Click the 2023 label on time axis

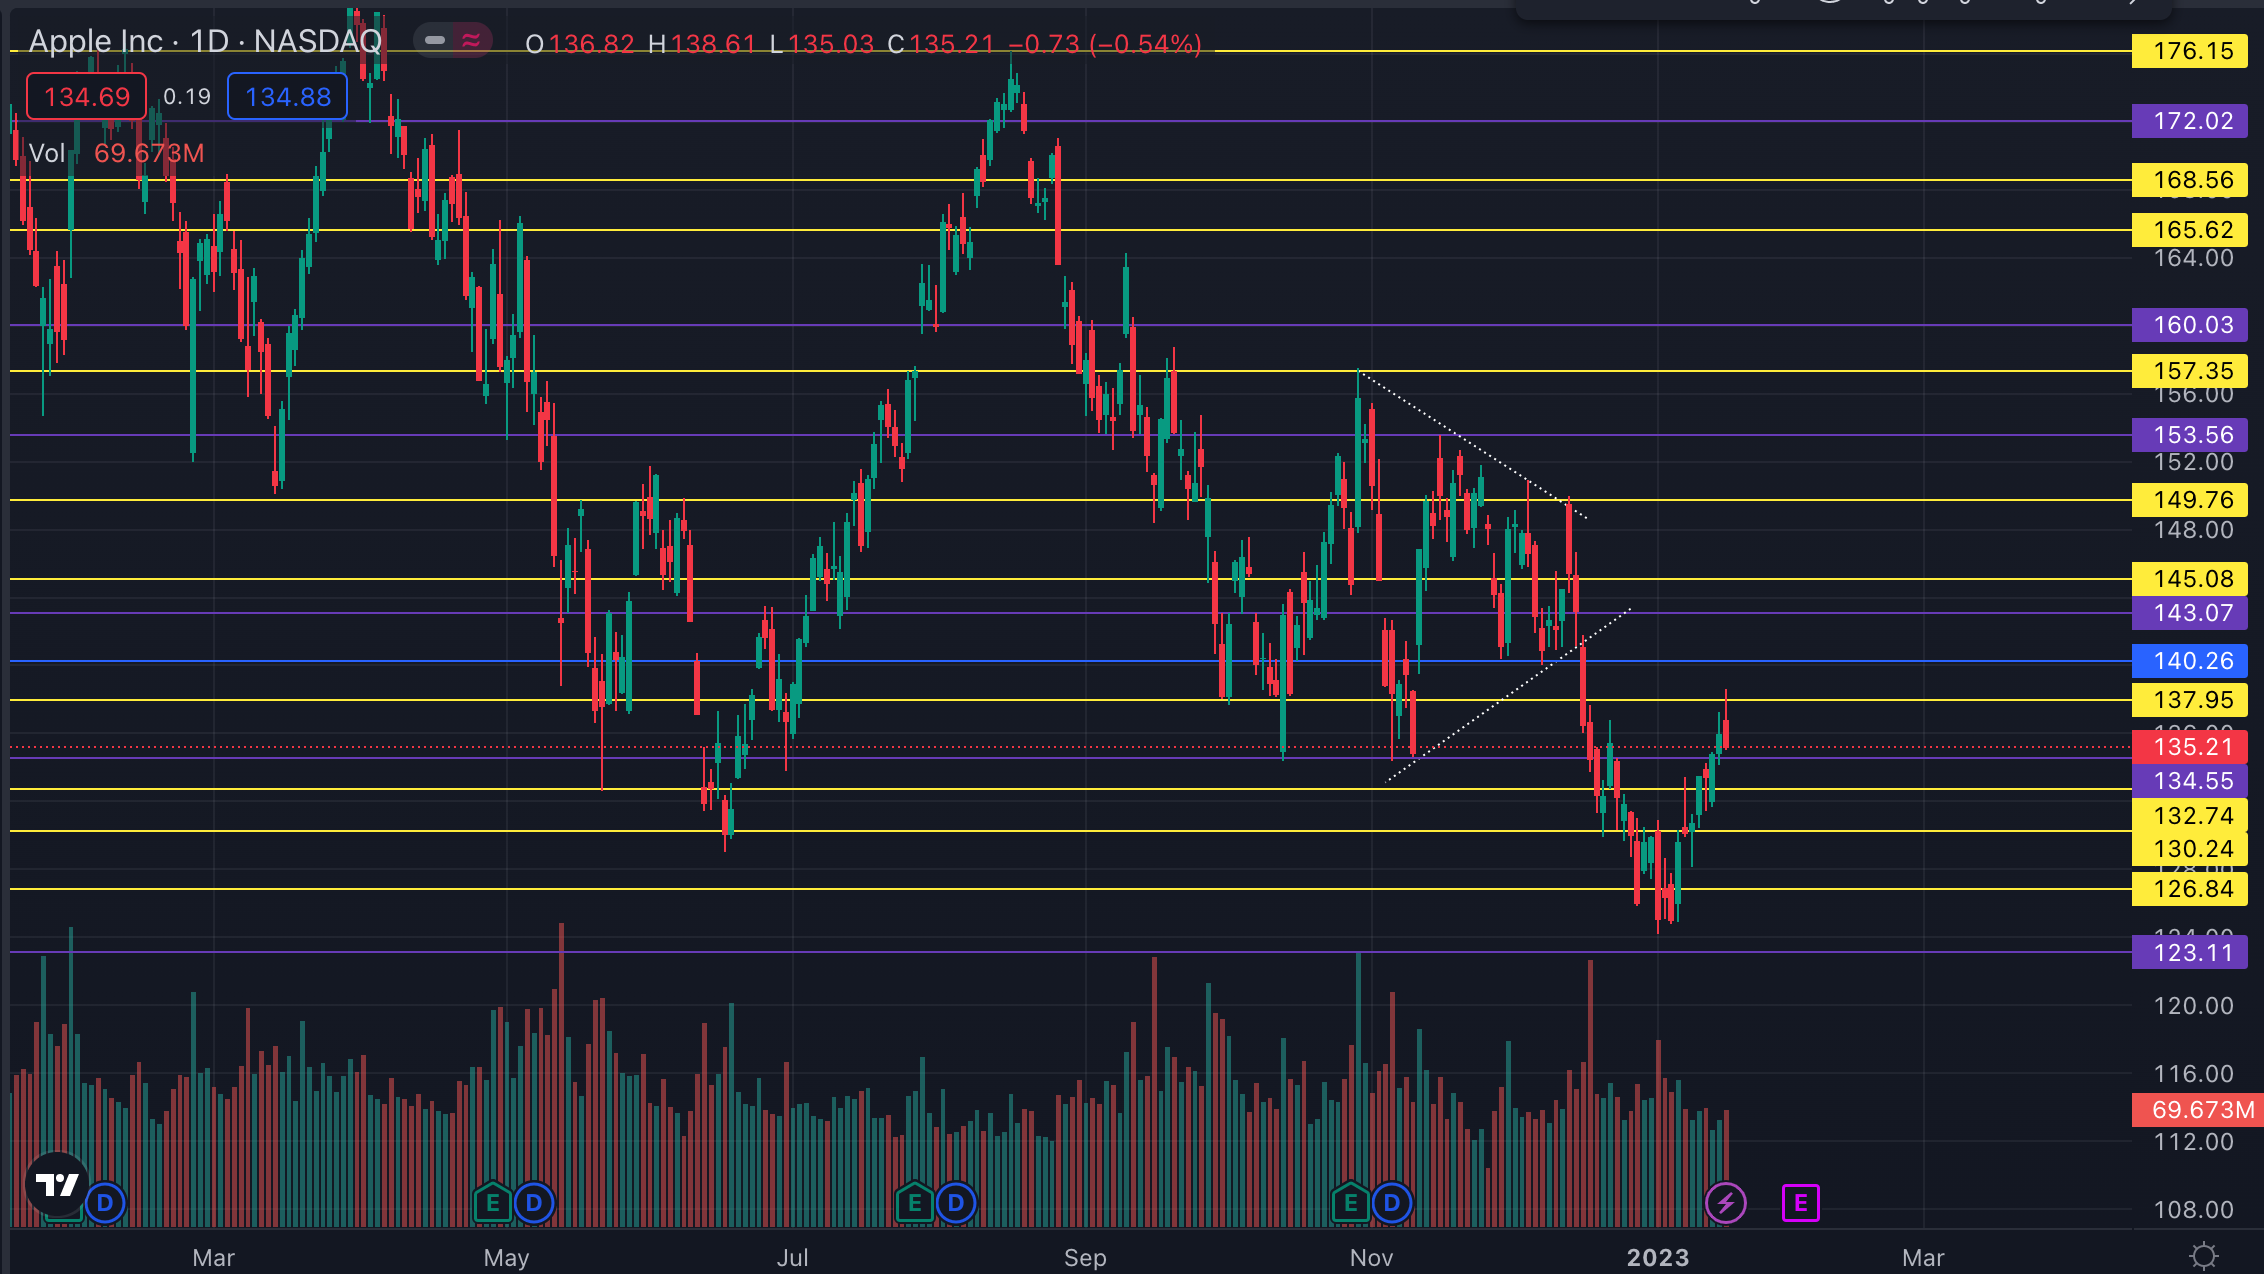pos(1658,1258)
